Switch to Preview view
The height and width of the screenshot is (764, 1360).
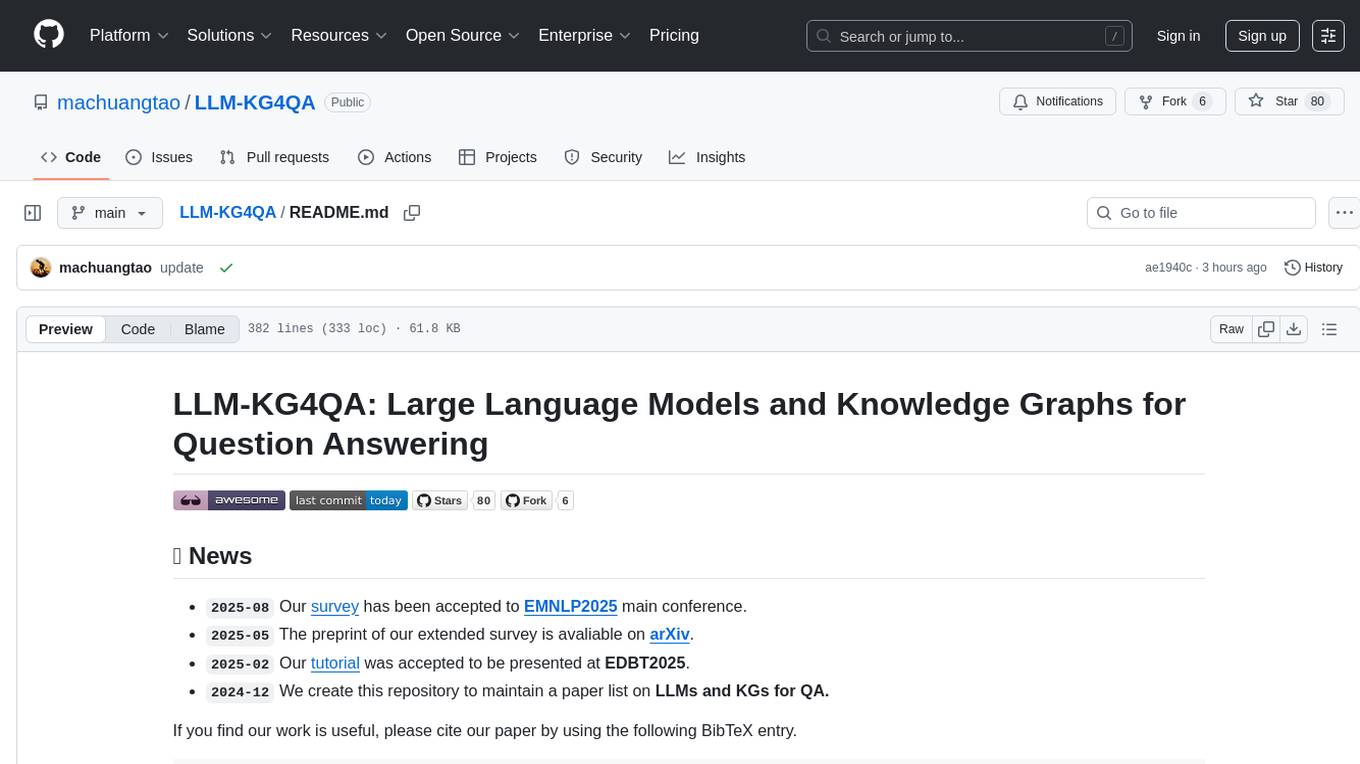coord(66,329)
